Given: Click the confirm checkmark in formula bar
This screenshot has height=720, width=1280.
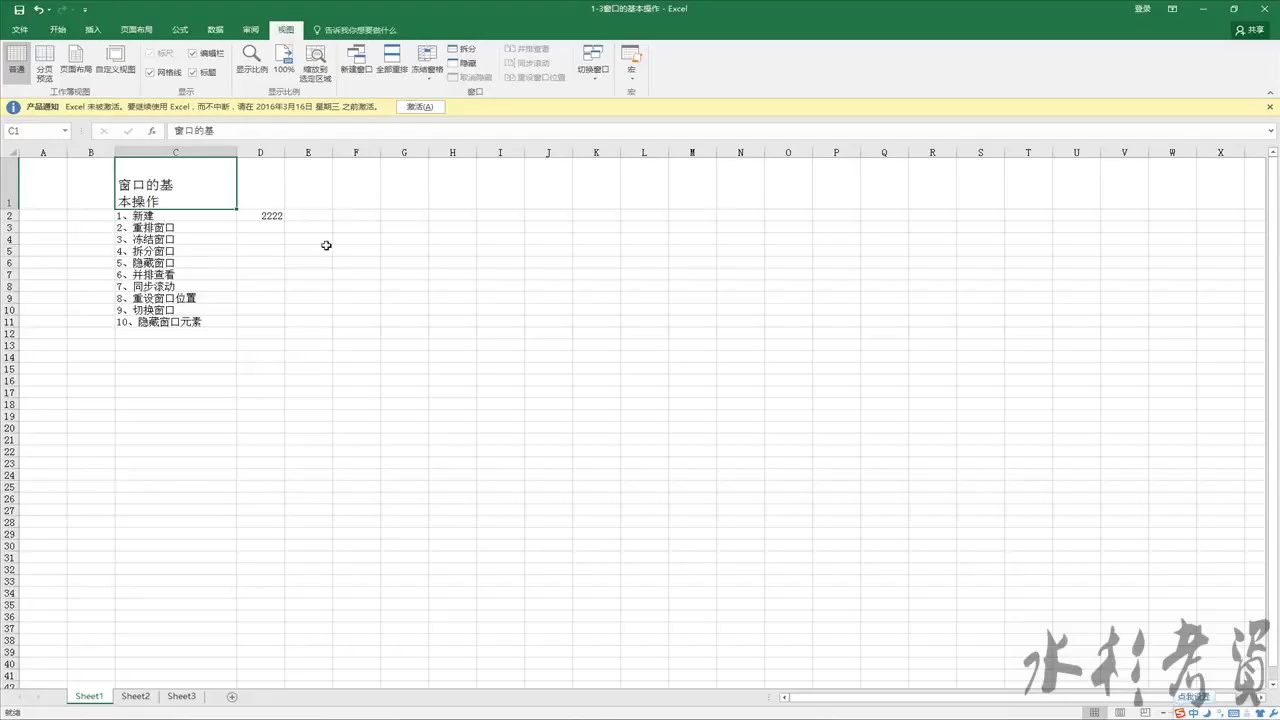Looking at the screenshot, I should click(128, 131).
